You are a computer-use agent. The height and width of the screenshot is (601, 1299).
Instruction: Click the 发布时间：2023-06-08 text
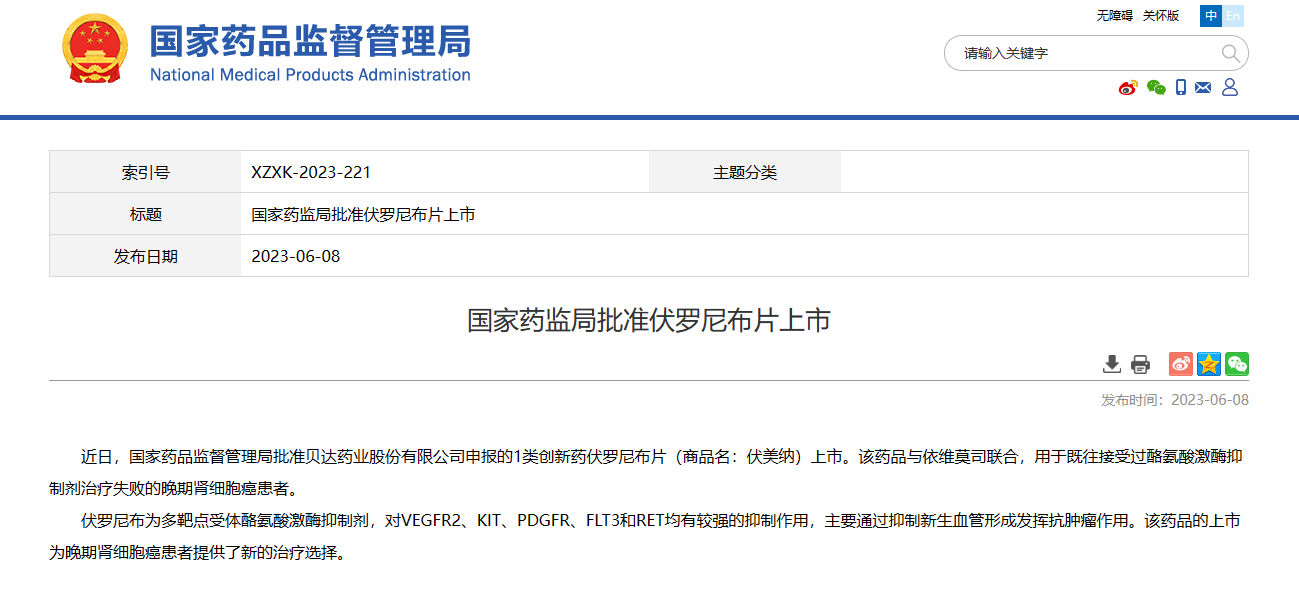1175,400
